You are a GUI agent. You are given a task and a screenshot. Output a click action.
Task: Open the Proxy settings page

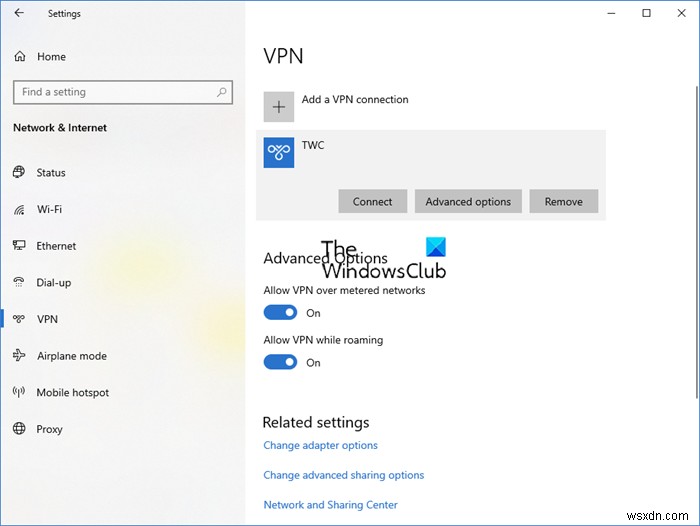click(50, 429)
